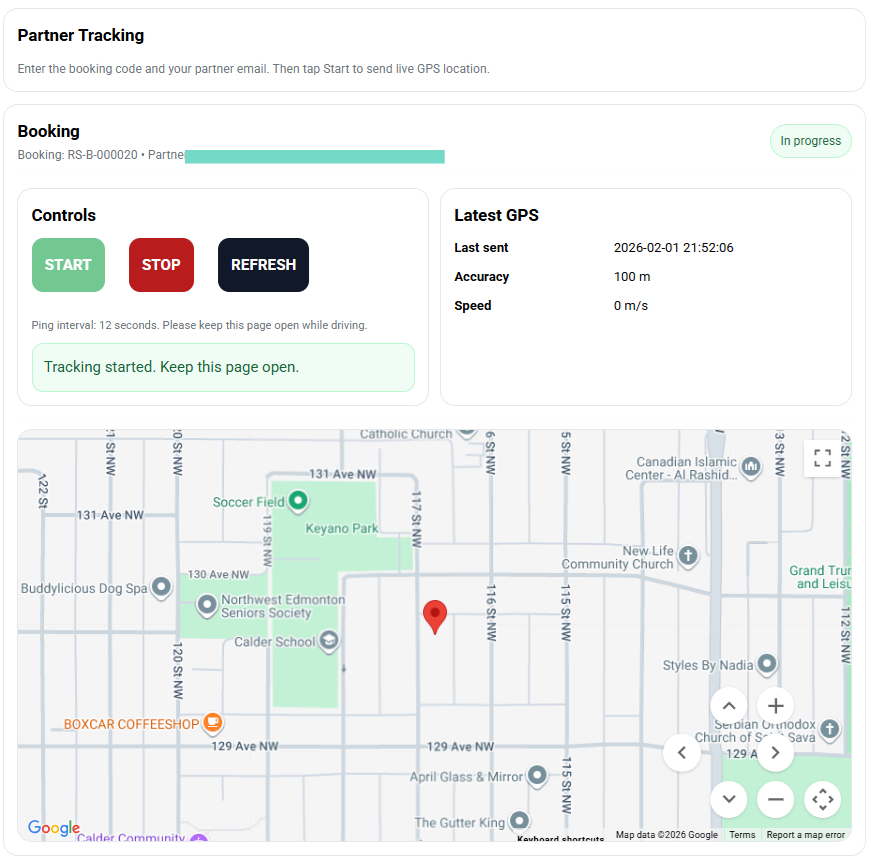Screen dimensions: 871x867
Task: Click Report a map error link
Action: pos(805,835)
